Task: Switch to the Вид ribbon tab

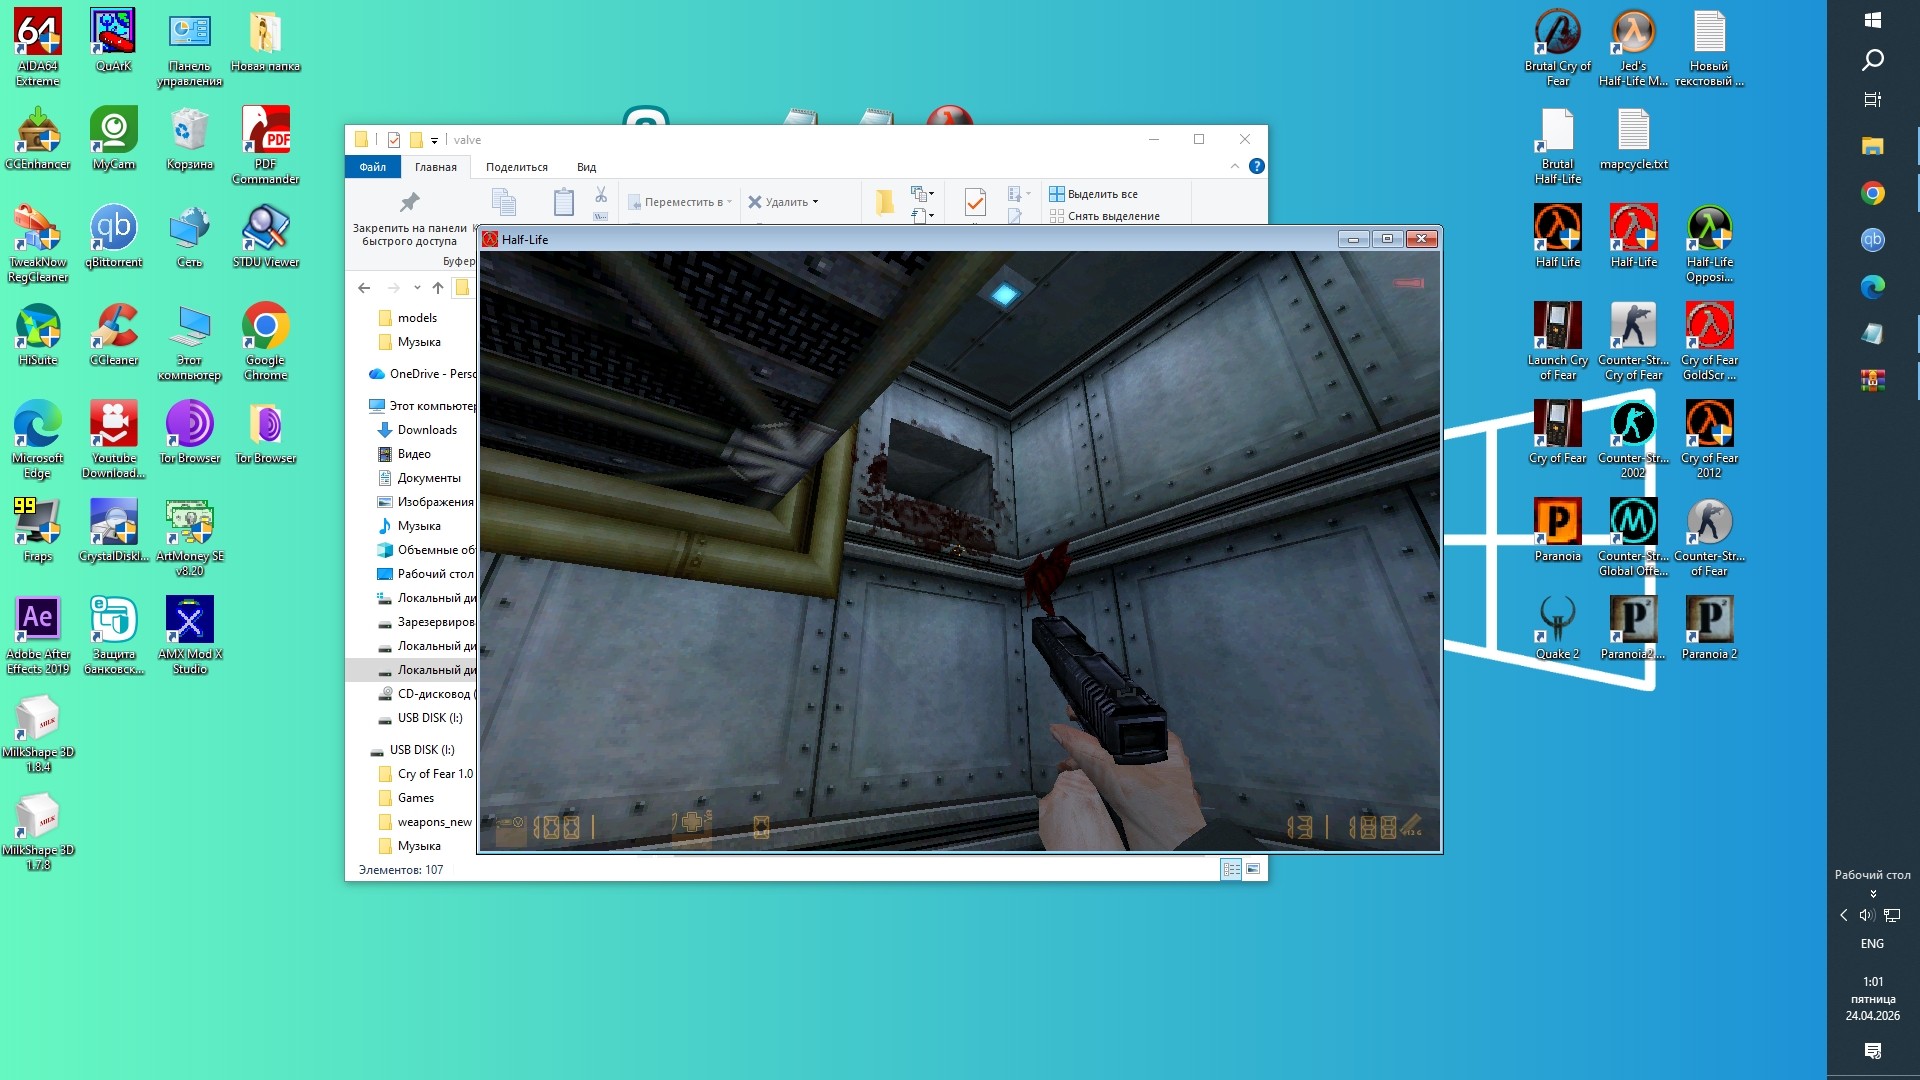Action: pos(586,167)
